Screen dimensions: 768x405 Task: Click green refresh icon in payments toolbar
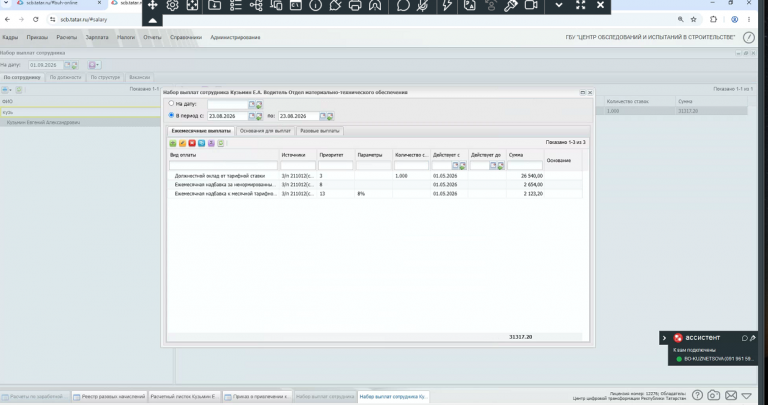(221, 143)
